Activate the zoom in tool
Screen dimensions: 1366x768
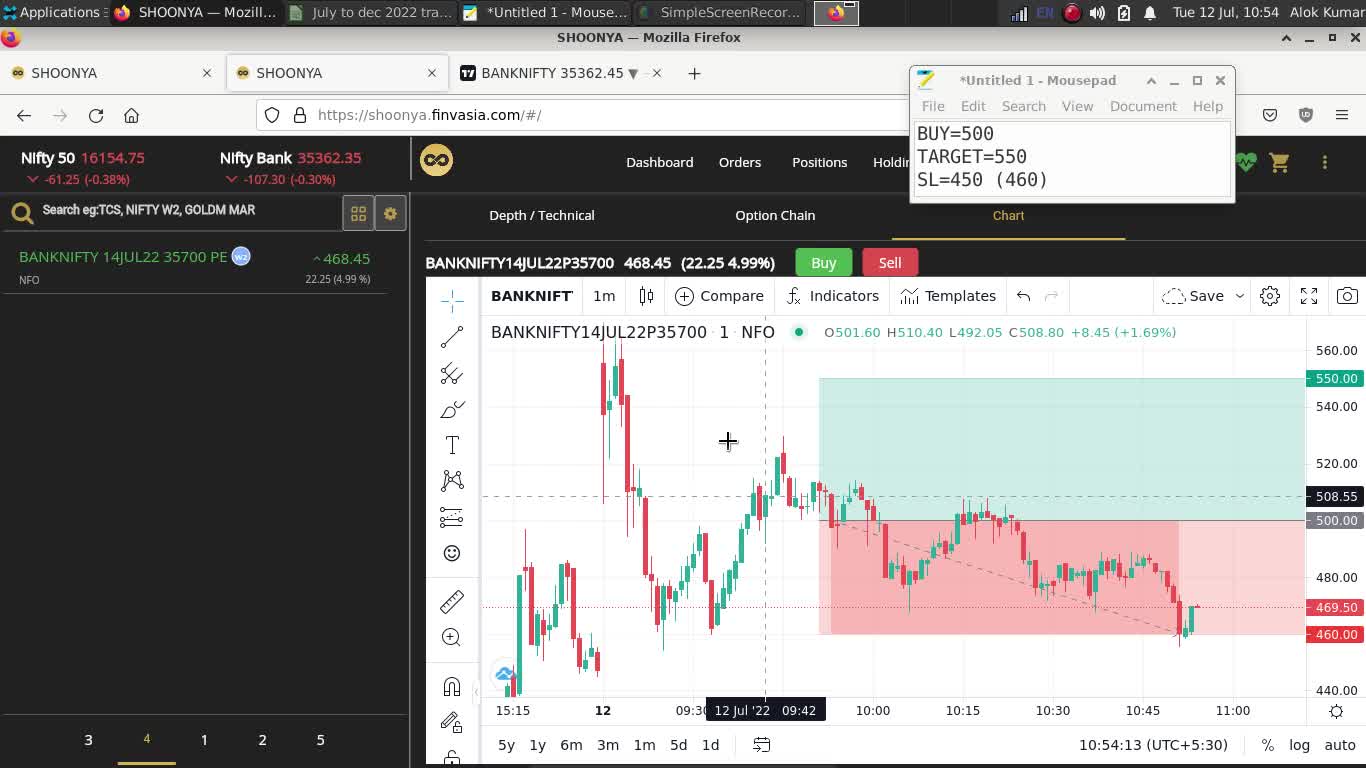(x=452, y=637)
